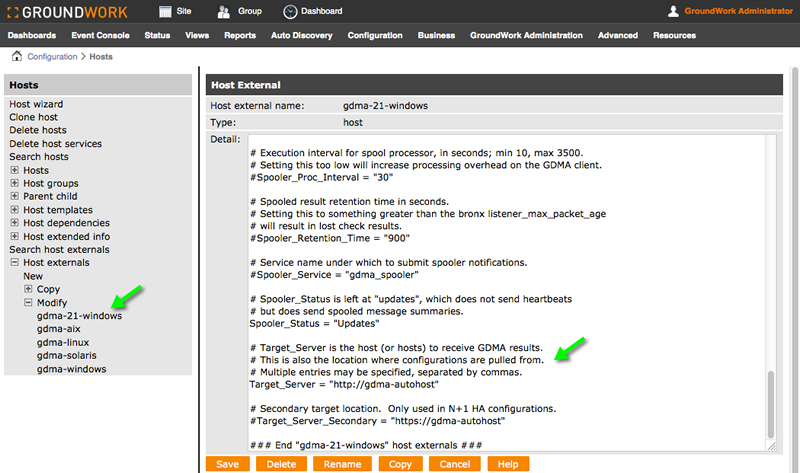Image resolution: width=800 pixels, height=473 pixels.
Task: Open the Reports menu
Action: point(240,35)
